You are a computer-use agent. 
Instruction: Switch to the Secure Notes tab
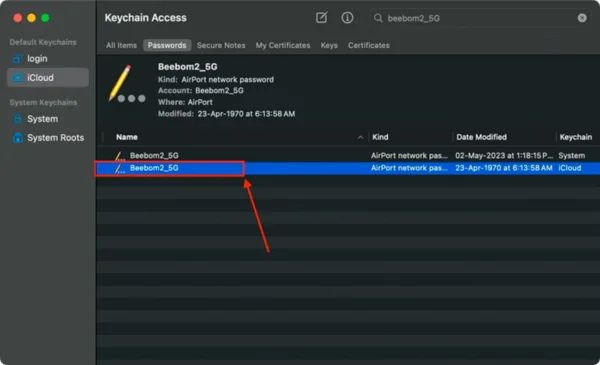pyautogui.click(x=221, y=45)
